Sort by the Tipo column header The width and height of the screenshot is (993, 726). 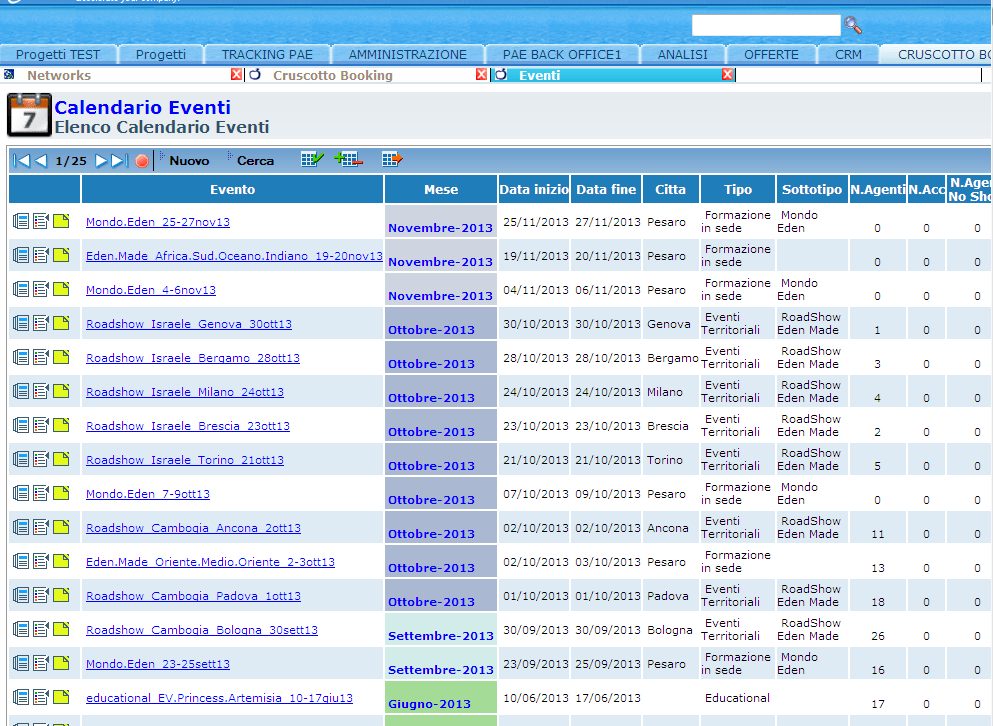(x=738, y=189)
